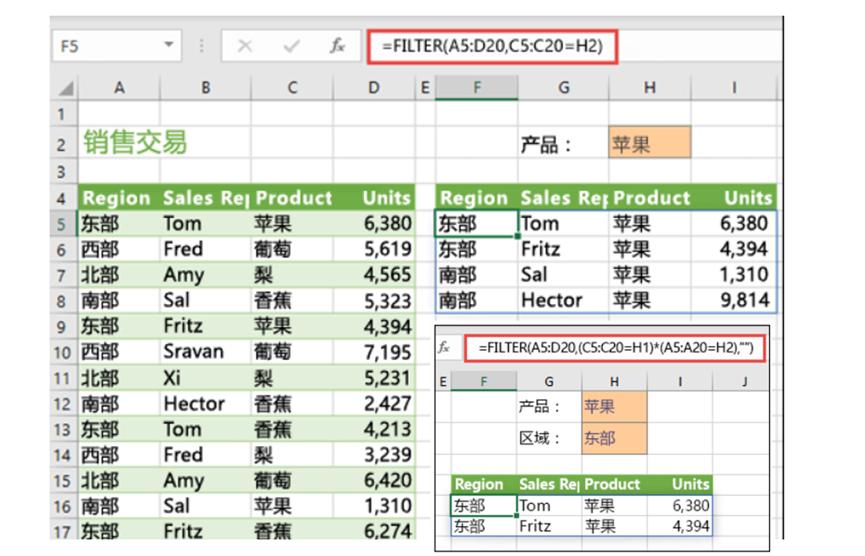Click green Region header cell in column A

[116, 197]
